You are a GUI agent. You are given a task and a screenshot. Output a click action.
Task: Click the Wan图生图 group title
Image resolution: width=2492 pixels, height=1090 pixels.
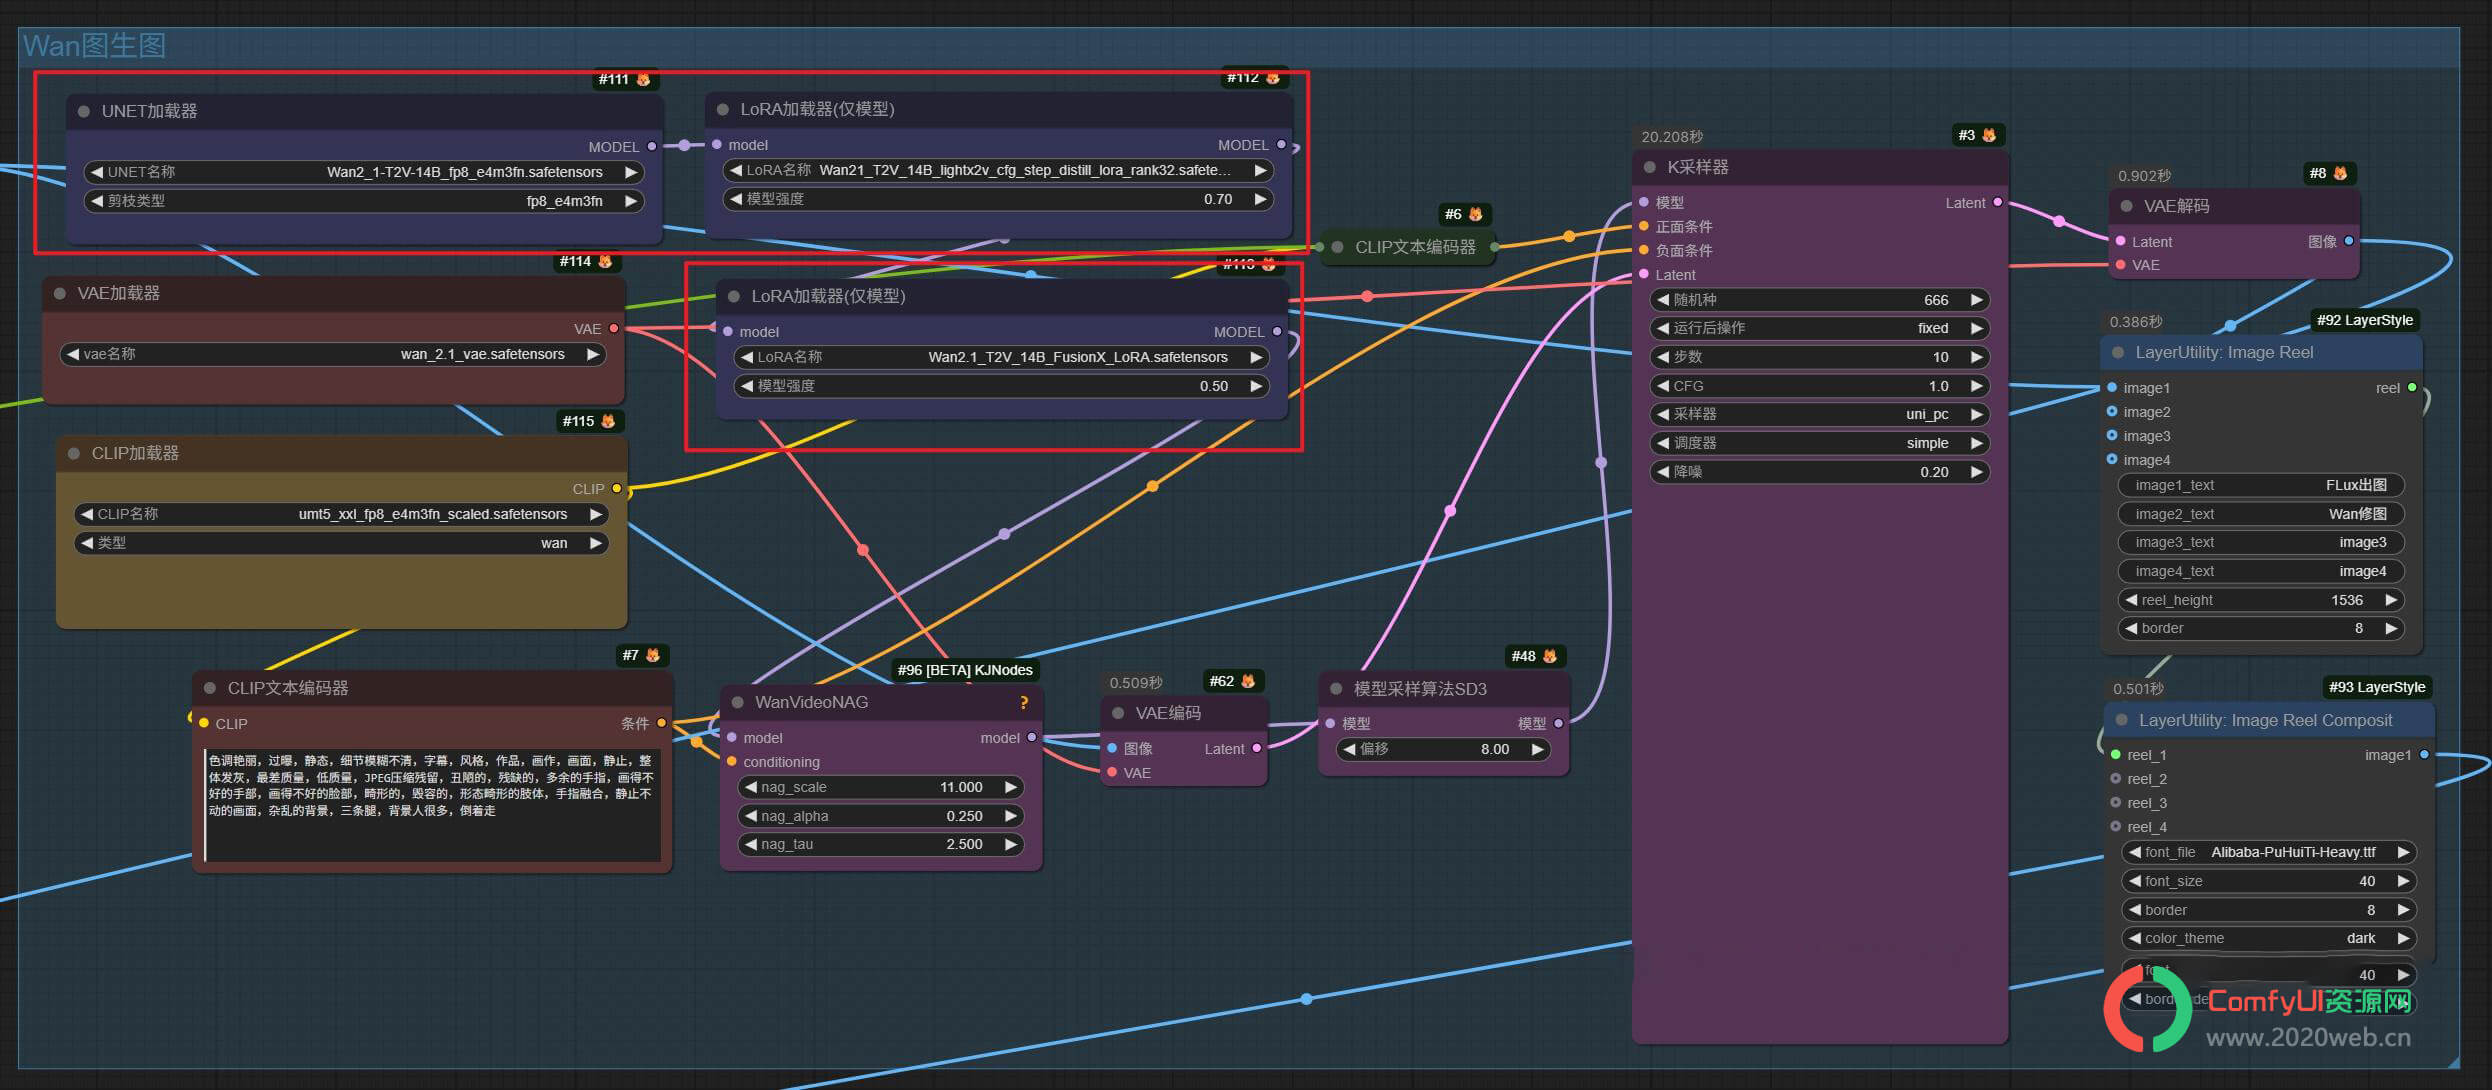(94, 45)
